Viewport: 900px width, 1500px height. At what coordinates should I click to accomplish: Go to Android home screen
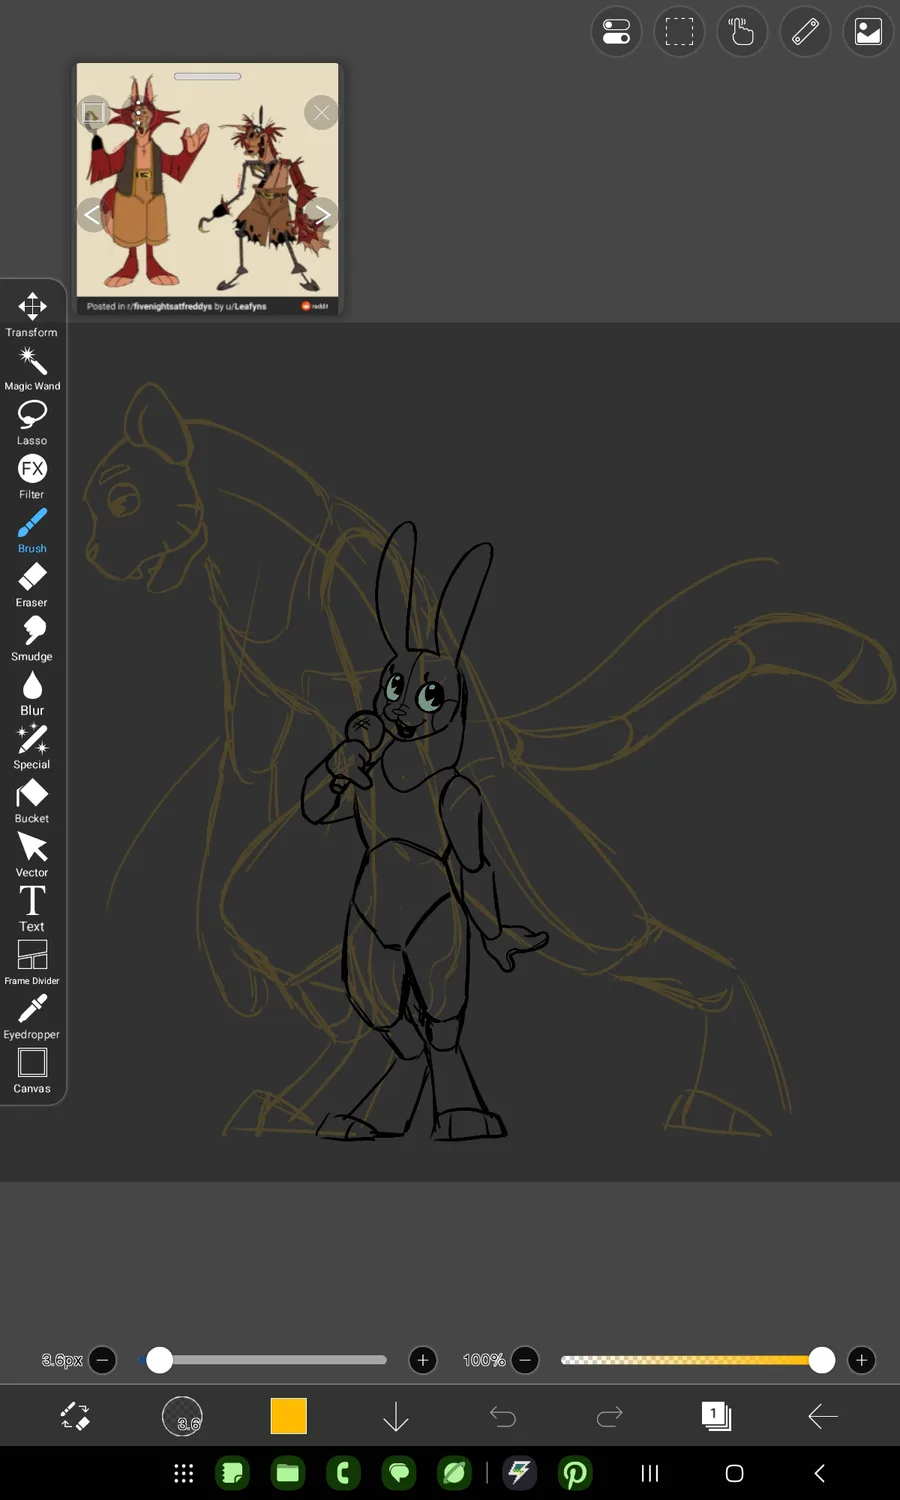pos(734,1473)
